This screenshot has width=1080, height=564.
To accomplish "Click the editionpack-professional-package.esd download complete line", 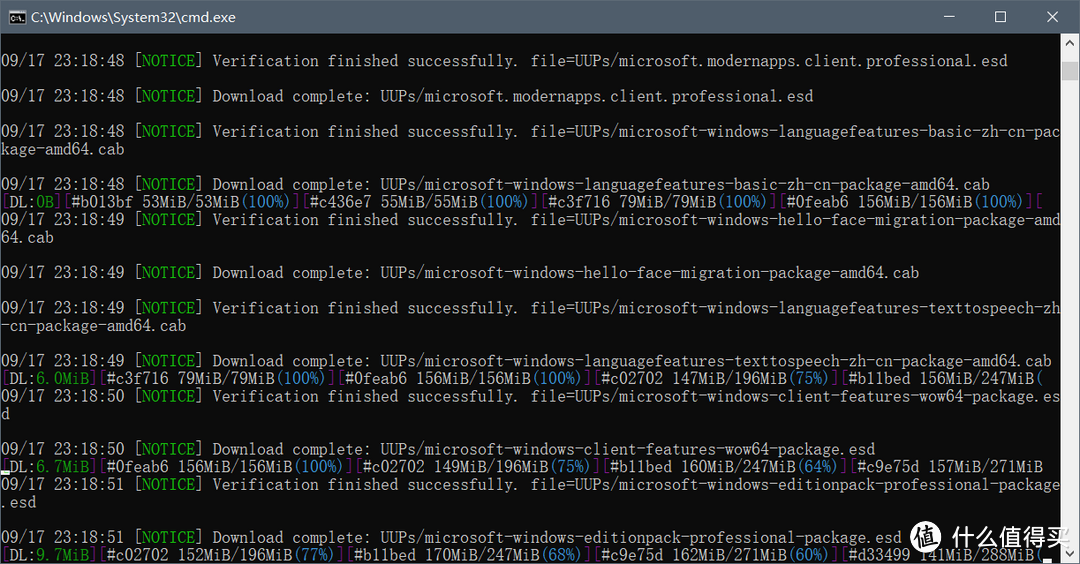I will [557, 537].
